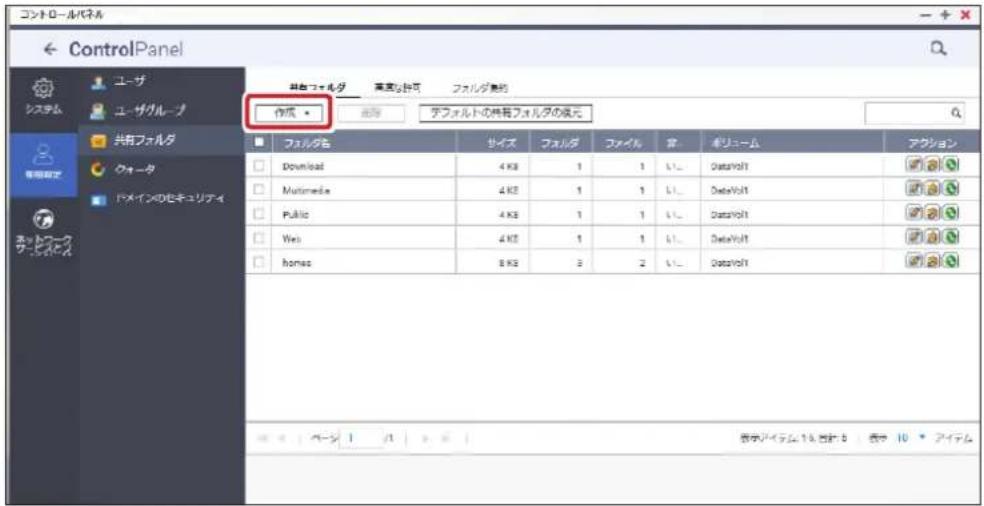984x506 pixels.
Task: Check the box for the Web folder
Action: click(x=259, y=237)
